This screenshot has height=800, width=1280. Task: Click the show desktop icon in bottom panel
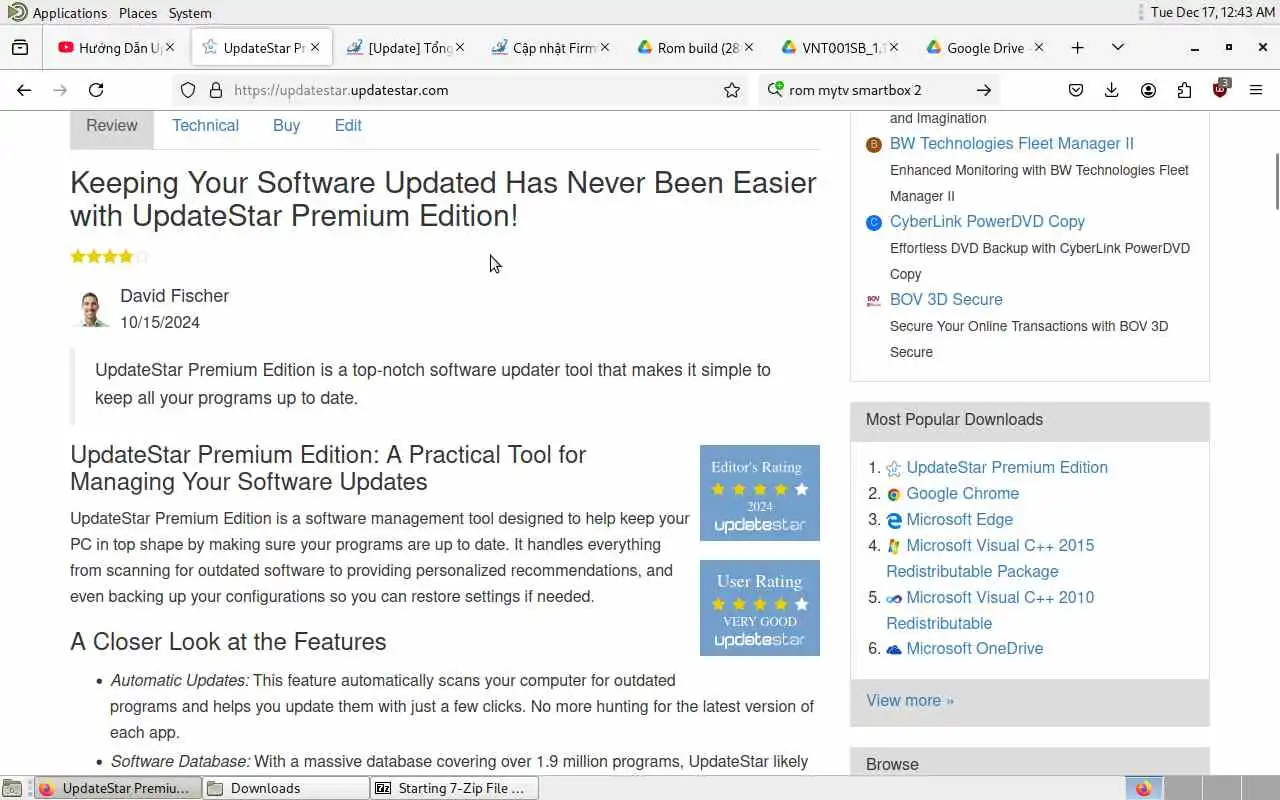click(12, 788)
